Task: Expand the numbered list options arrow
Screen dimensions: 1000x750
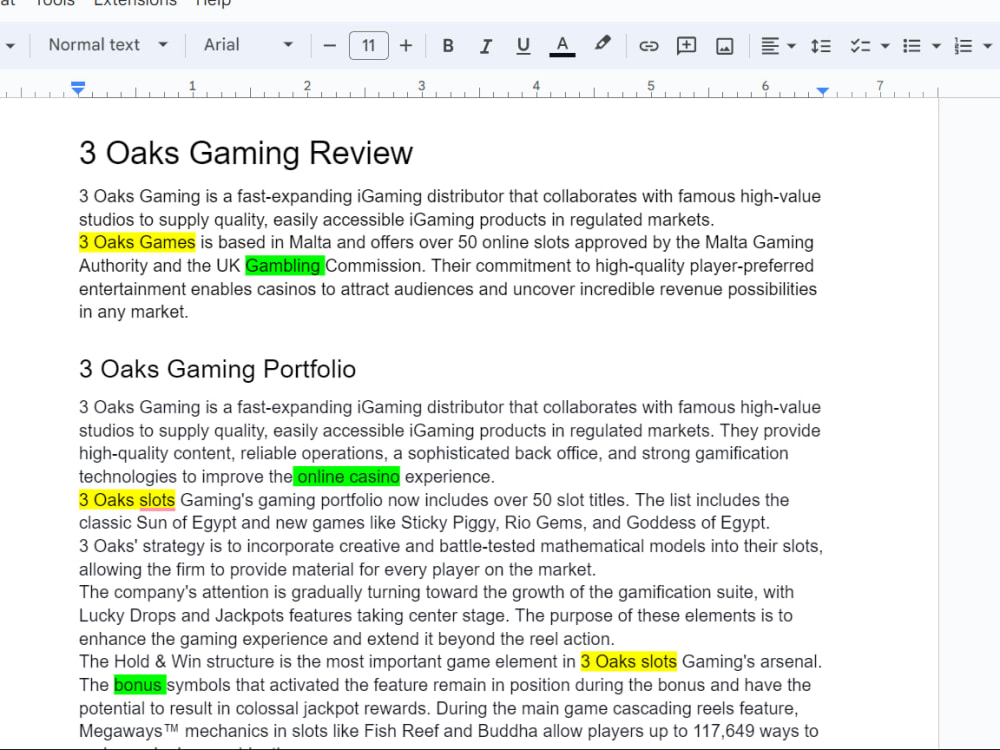Action: (x=987, y=46)
